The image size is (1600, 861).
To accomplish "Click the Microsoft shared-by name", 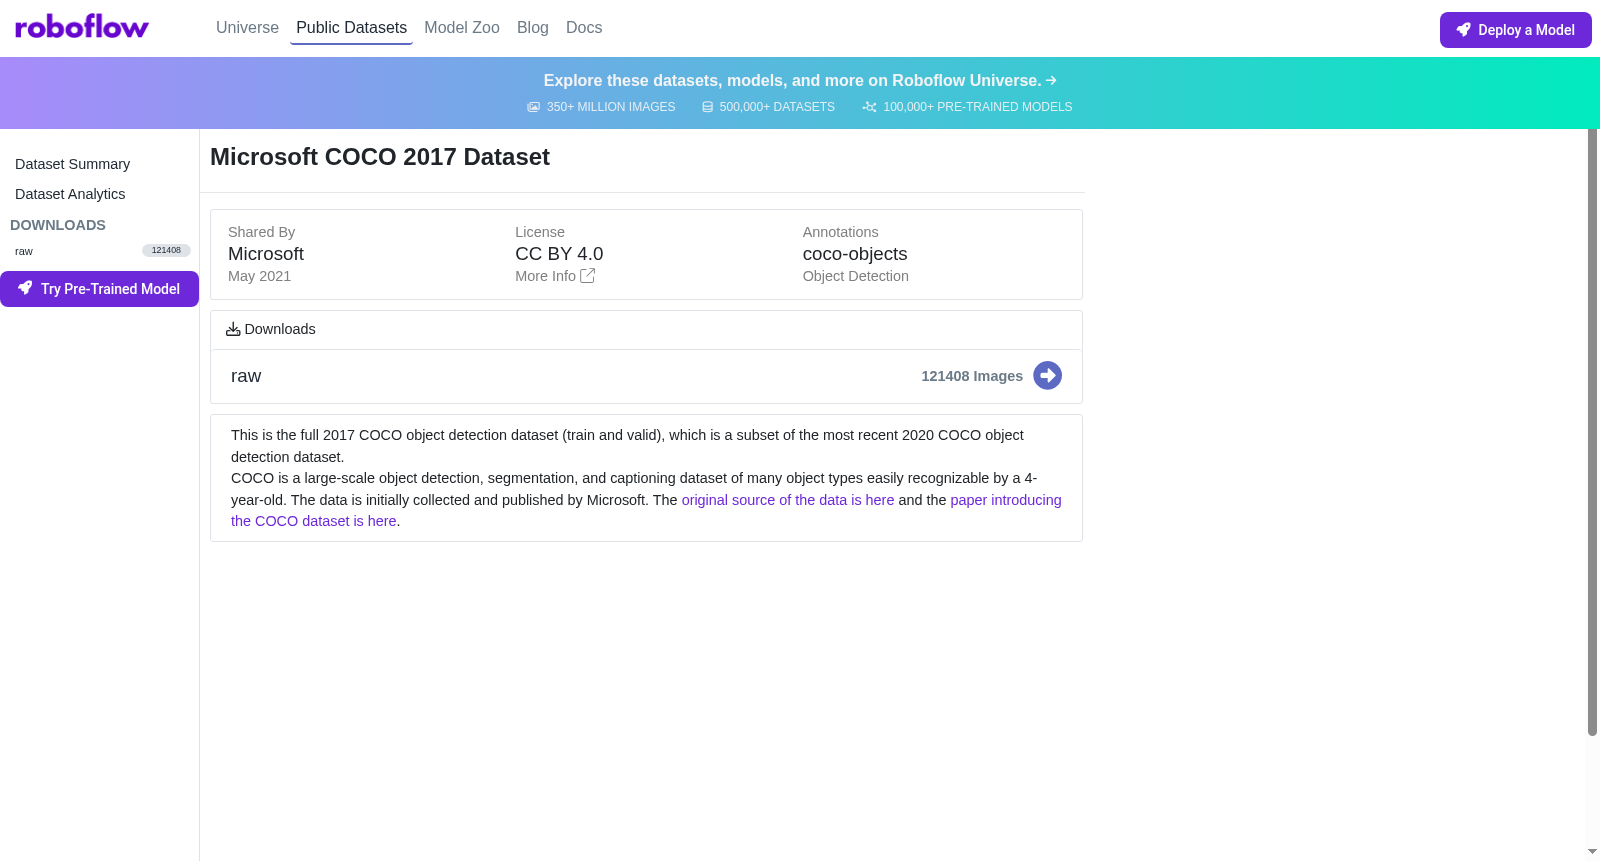I will point(266,254).
